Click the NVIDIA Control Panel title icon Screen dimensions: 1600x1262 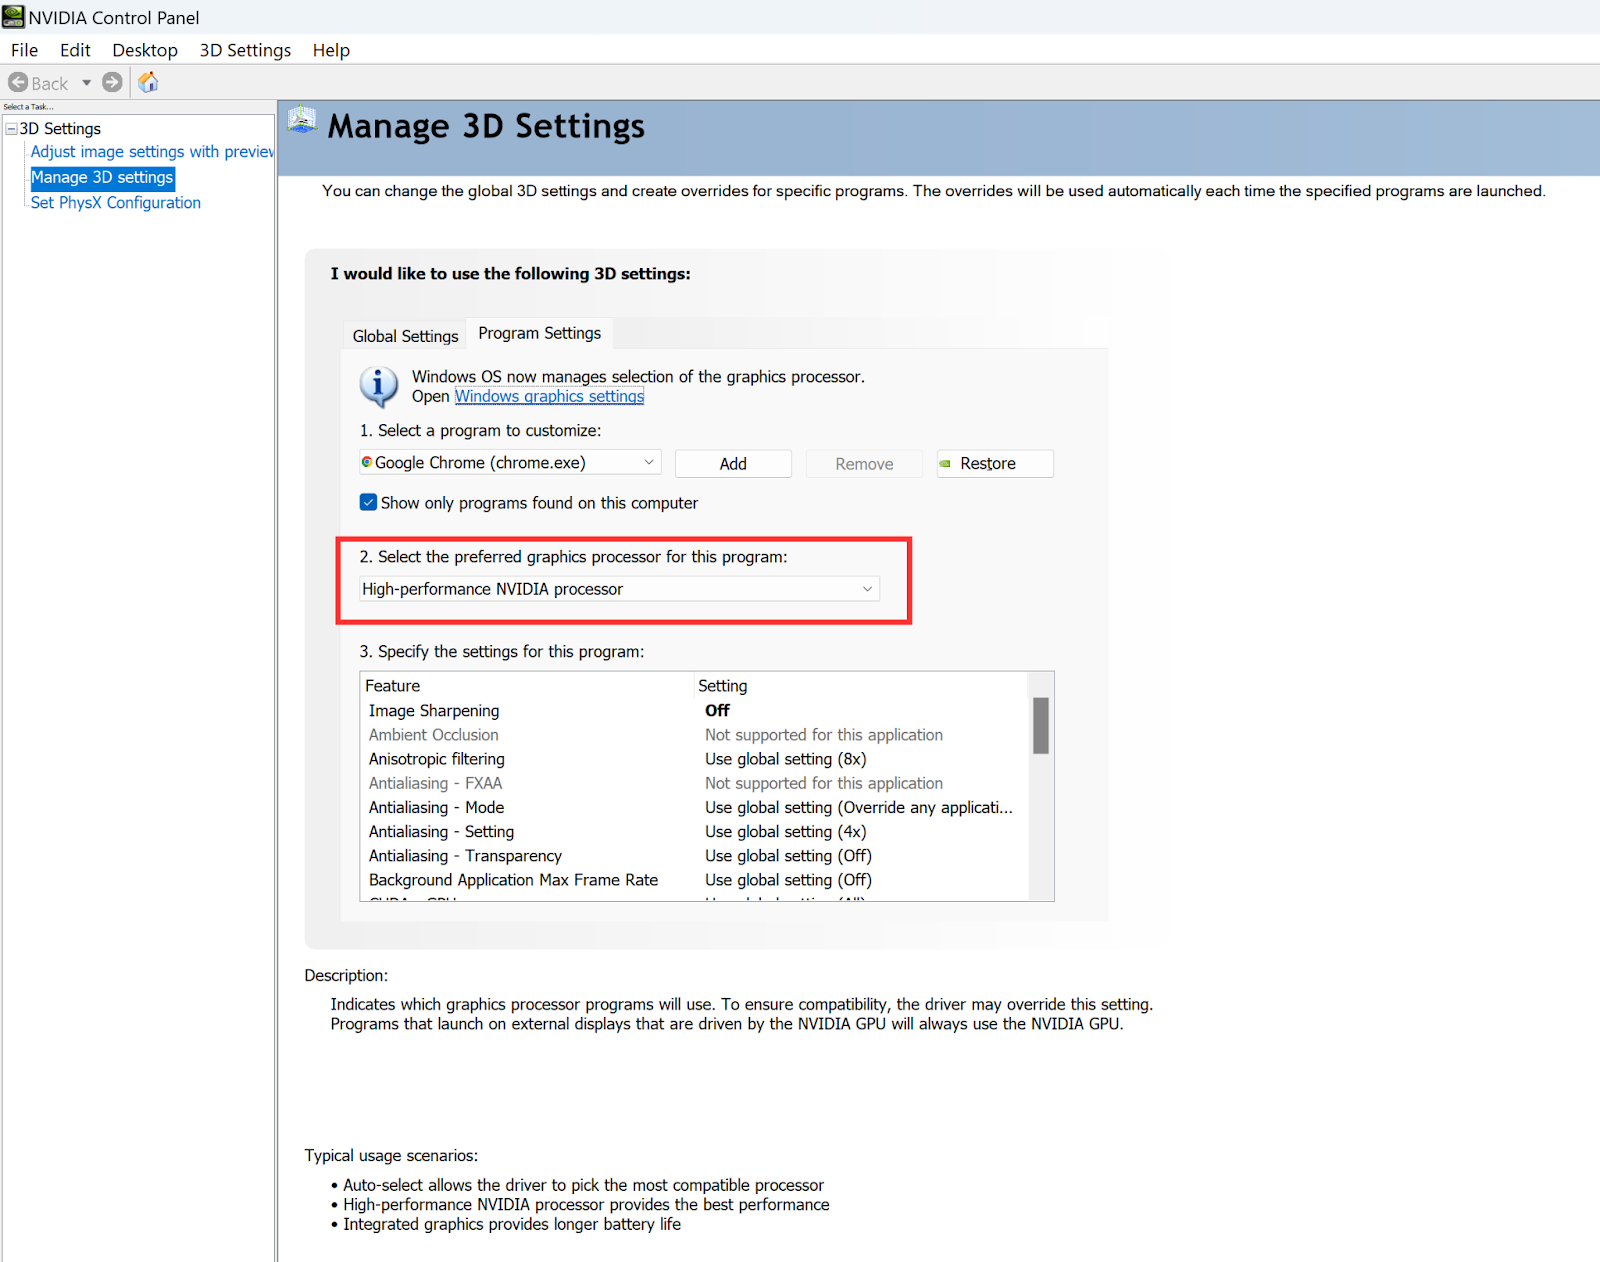(x=13, y=17)
